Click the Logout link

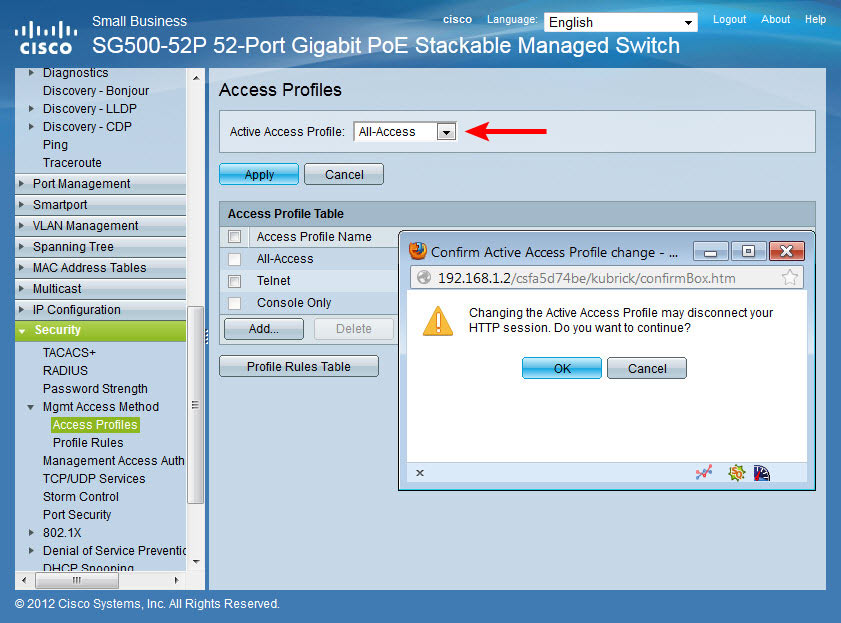729,19
